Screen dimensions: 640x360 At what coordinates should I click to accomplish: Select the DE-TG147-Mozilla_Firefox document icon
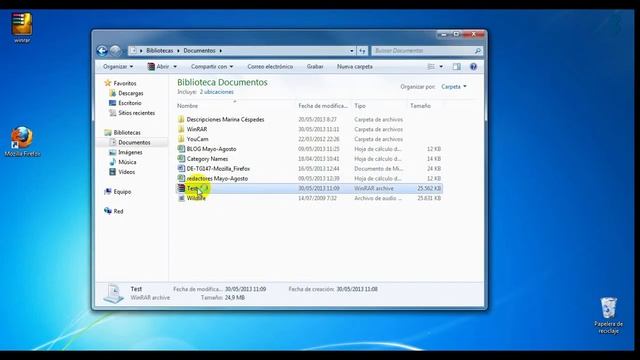[x=181, y=168]
